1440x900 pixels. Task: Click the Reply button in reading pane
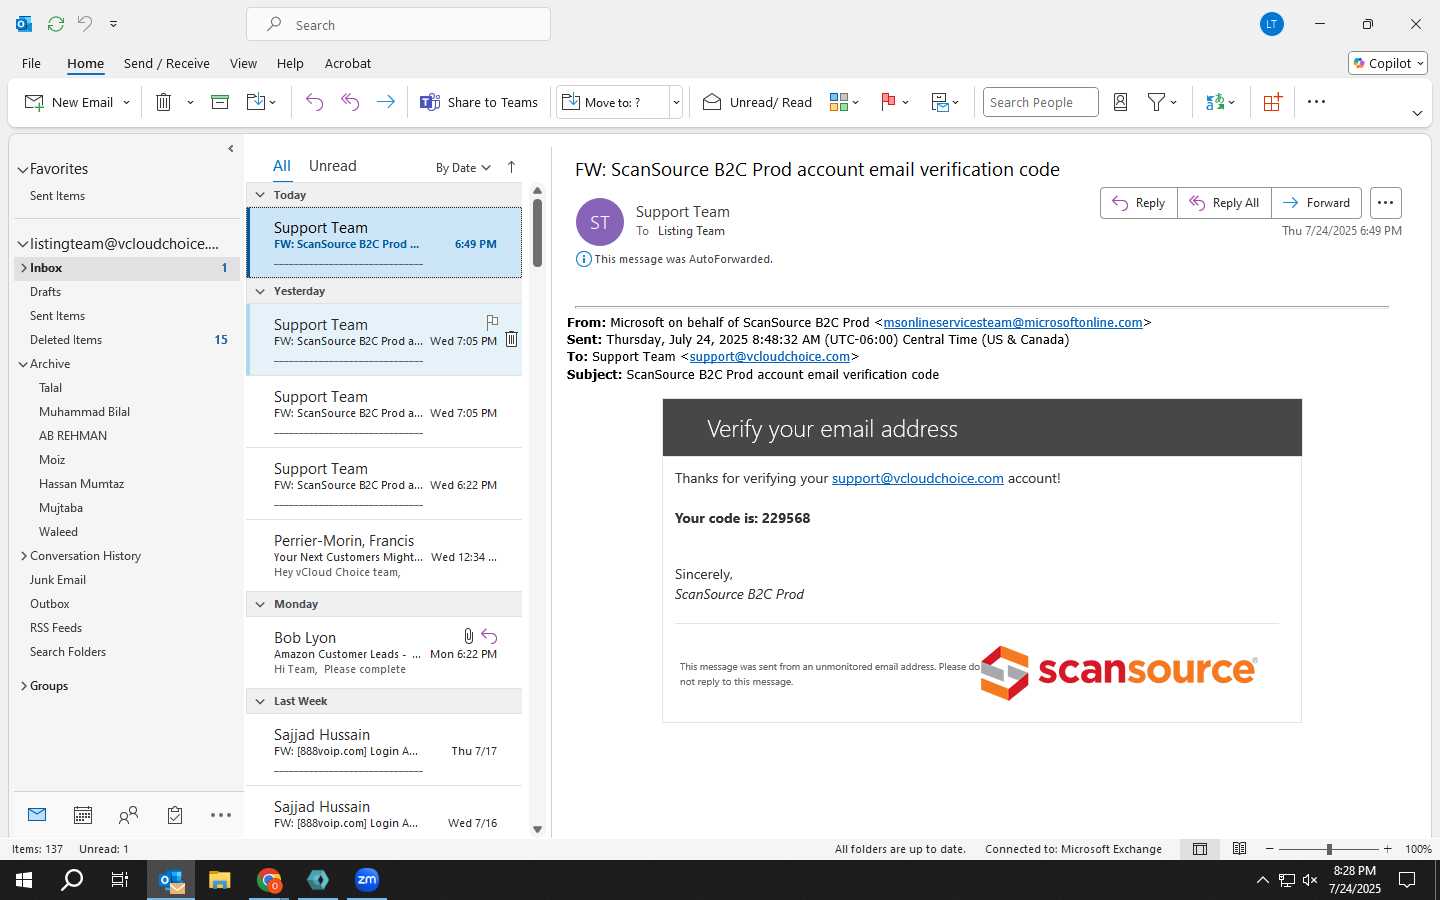click(1139, 203)
